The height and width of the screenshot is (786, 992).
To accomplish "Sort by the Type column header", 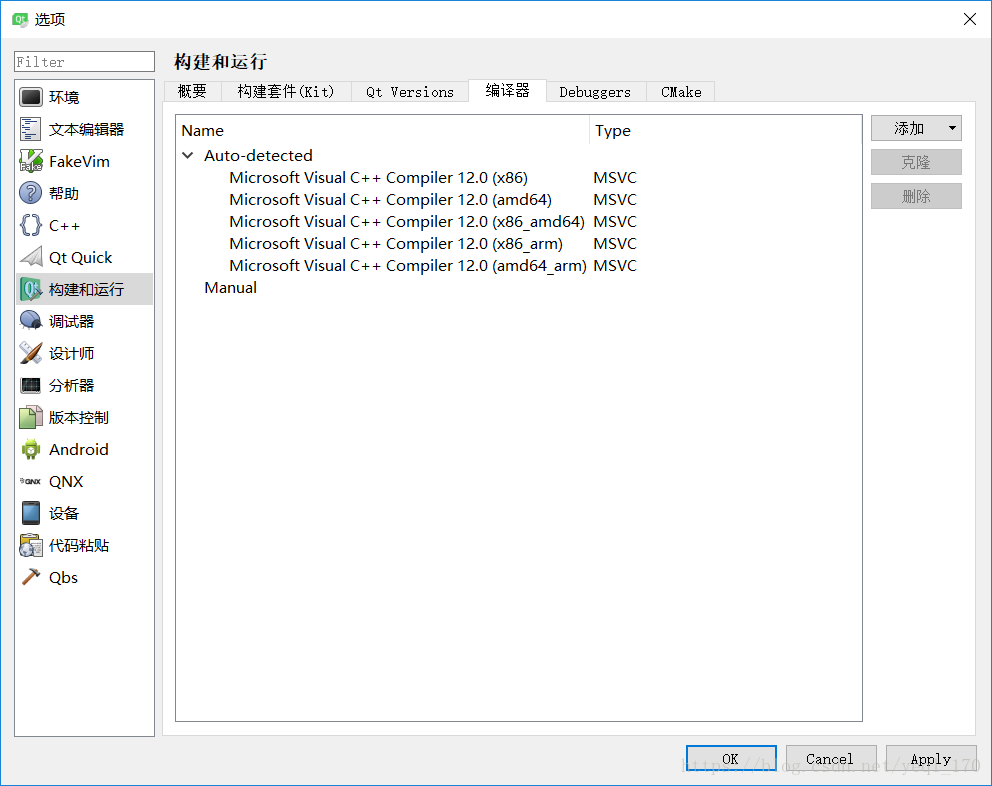I will coord(726,130).
